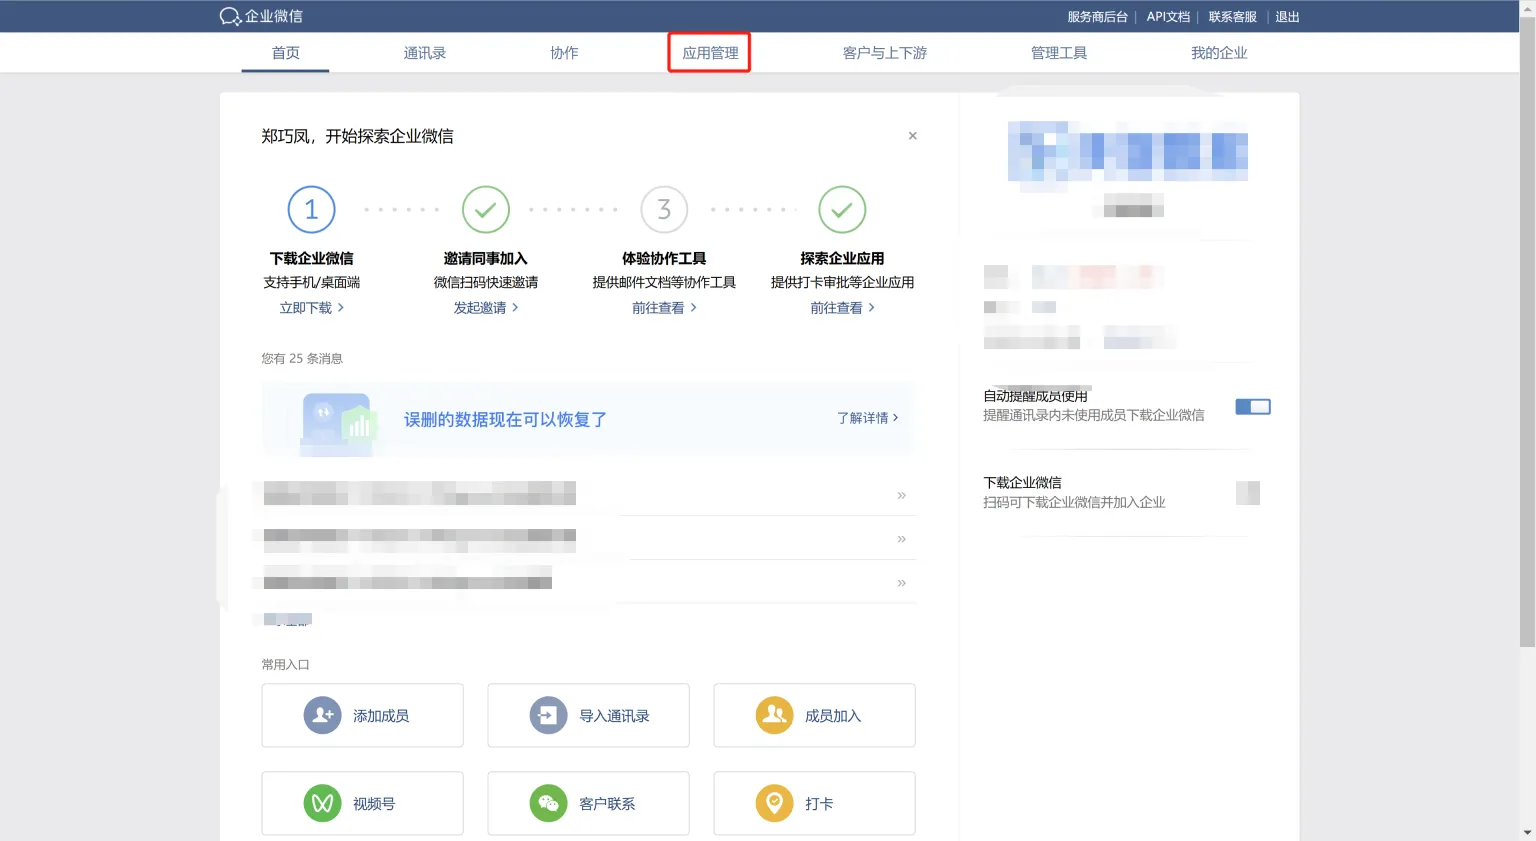Click the 提醒通讯录内未使用成员下载企业微信 description
The height and width of the screenshot is (841, 1536).
click(x=1093, y=415)
